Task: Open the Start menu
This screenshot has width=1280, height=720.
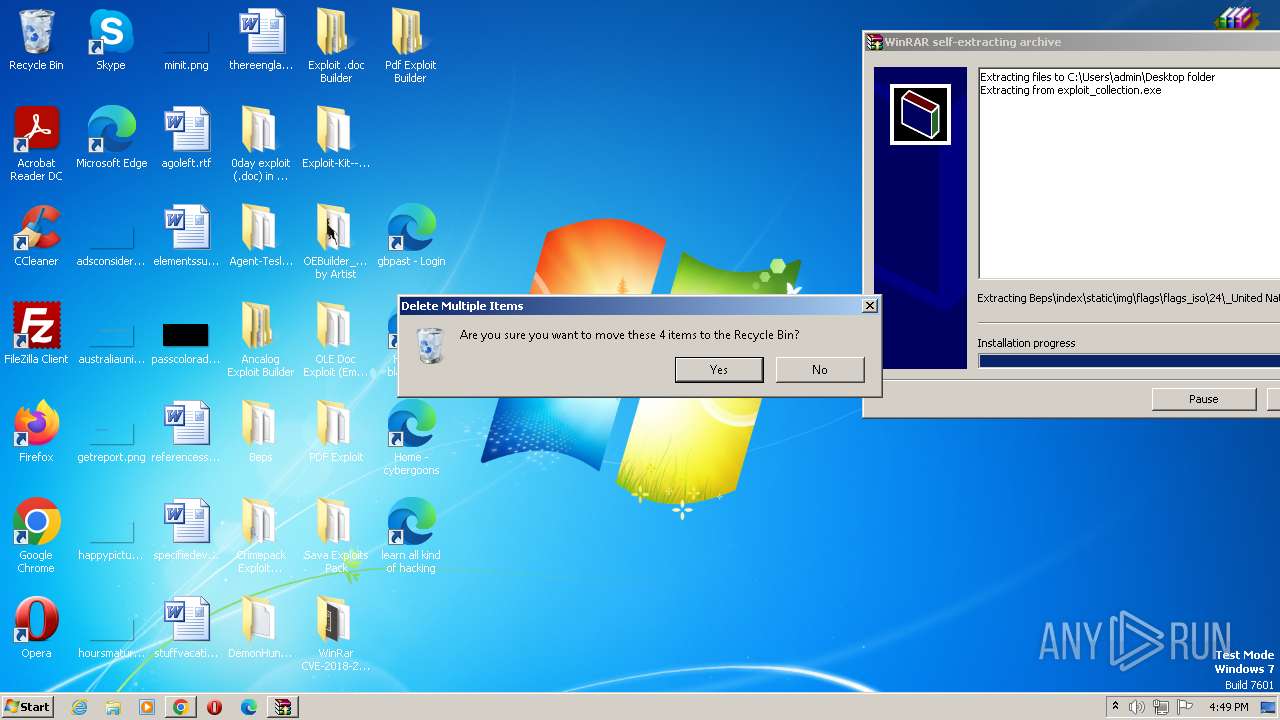Action: pyautogui.click(x=28, y=706)
